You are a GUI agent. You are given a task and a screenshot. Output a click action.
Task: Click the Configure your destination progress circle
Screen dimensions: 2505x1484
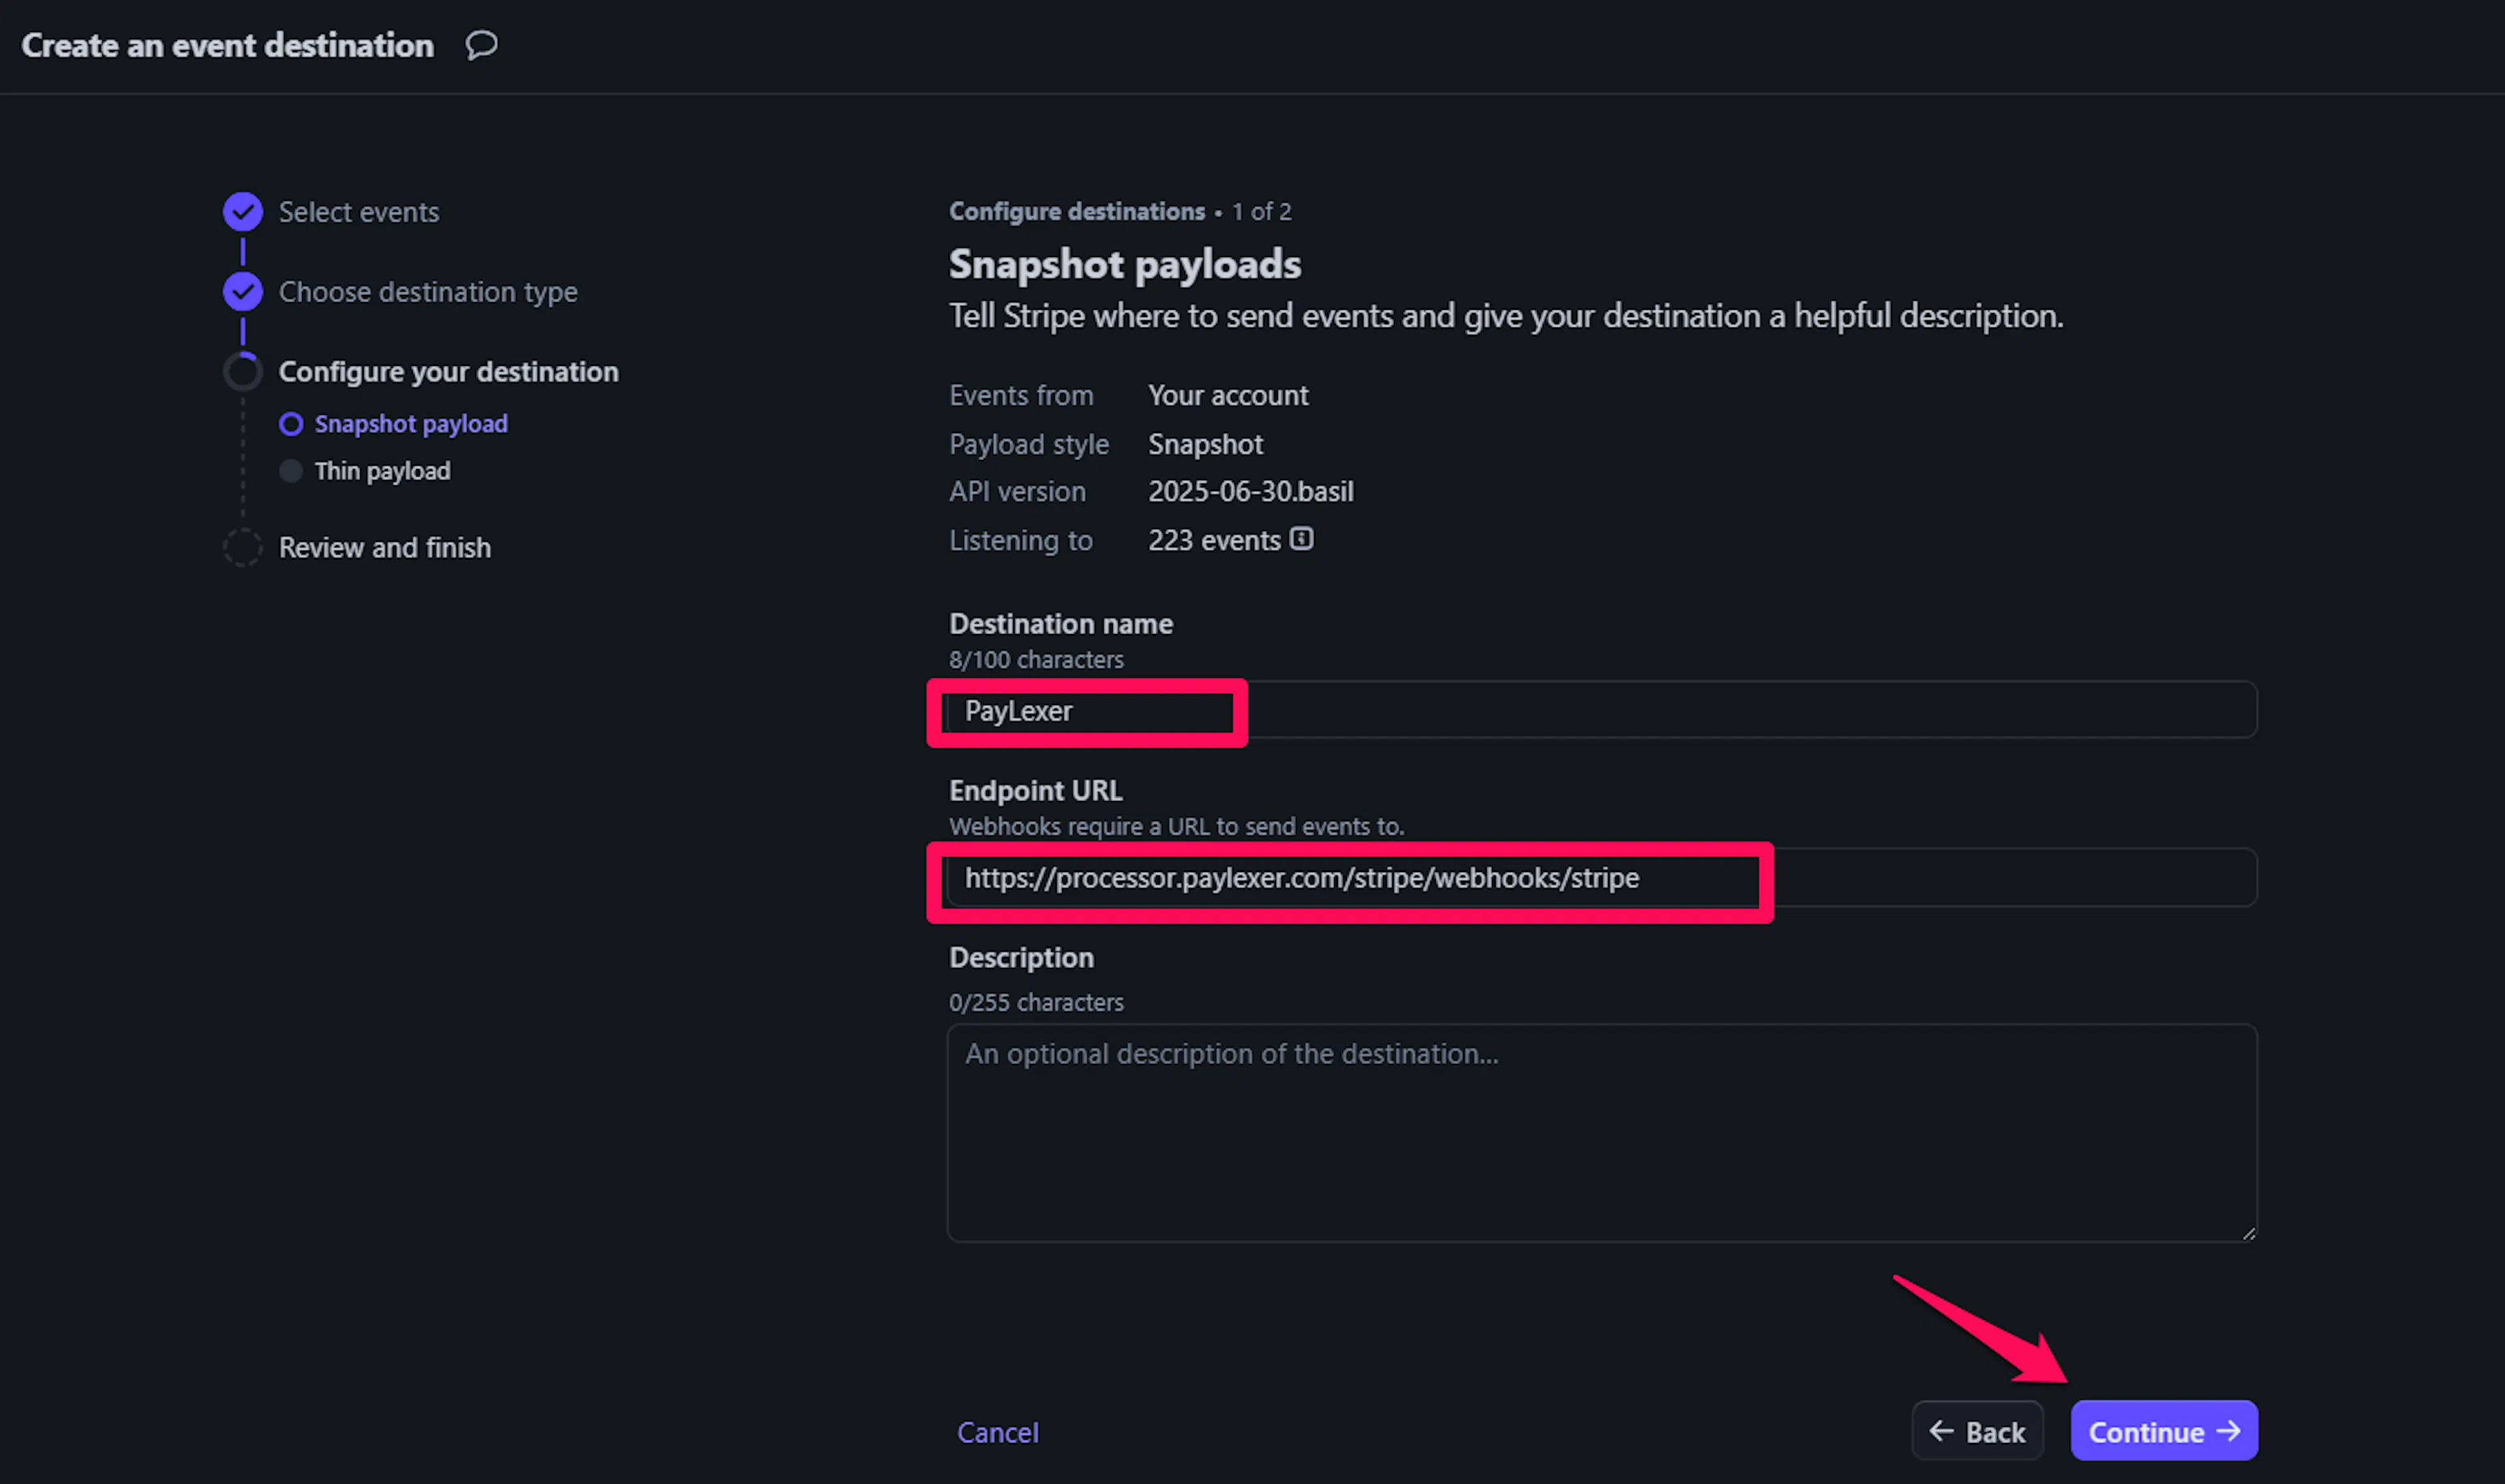(243, 372)
